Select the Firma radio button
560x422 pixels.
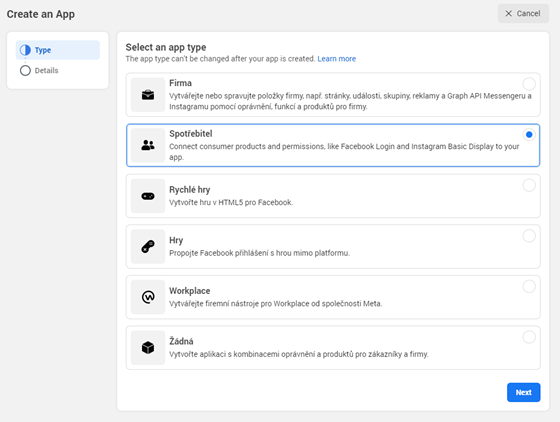click(x=529, y=84)
